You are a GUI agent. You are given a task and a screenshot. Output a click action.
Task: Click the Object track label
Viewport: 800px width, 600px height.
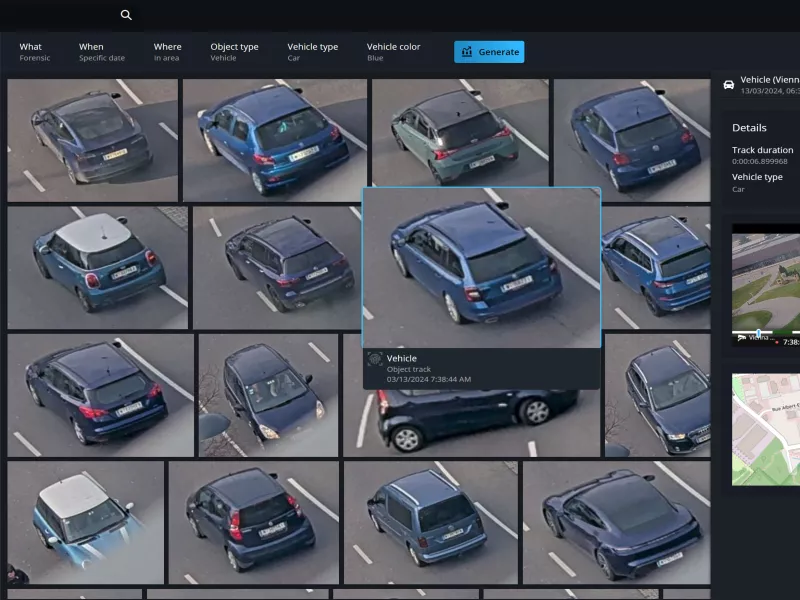408,369
